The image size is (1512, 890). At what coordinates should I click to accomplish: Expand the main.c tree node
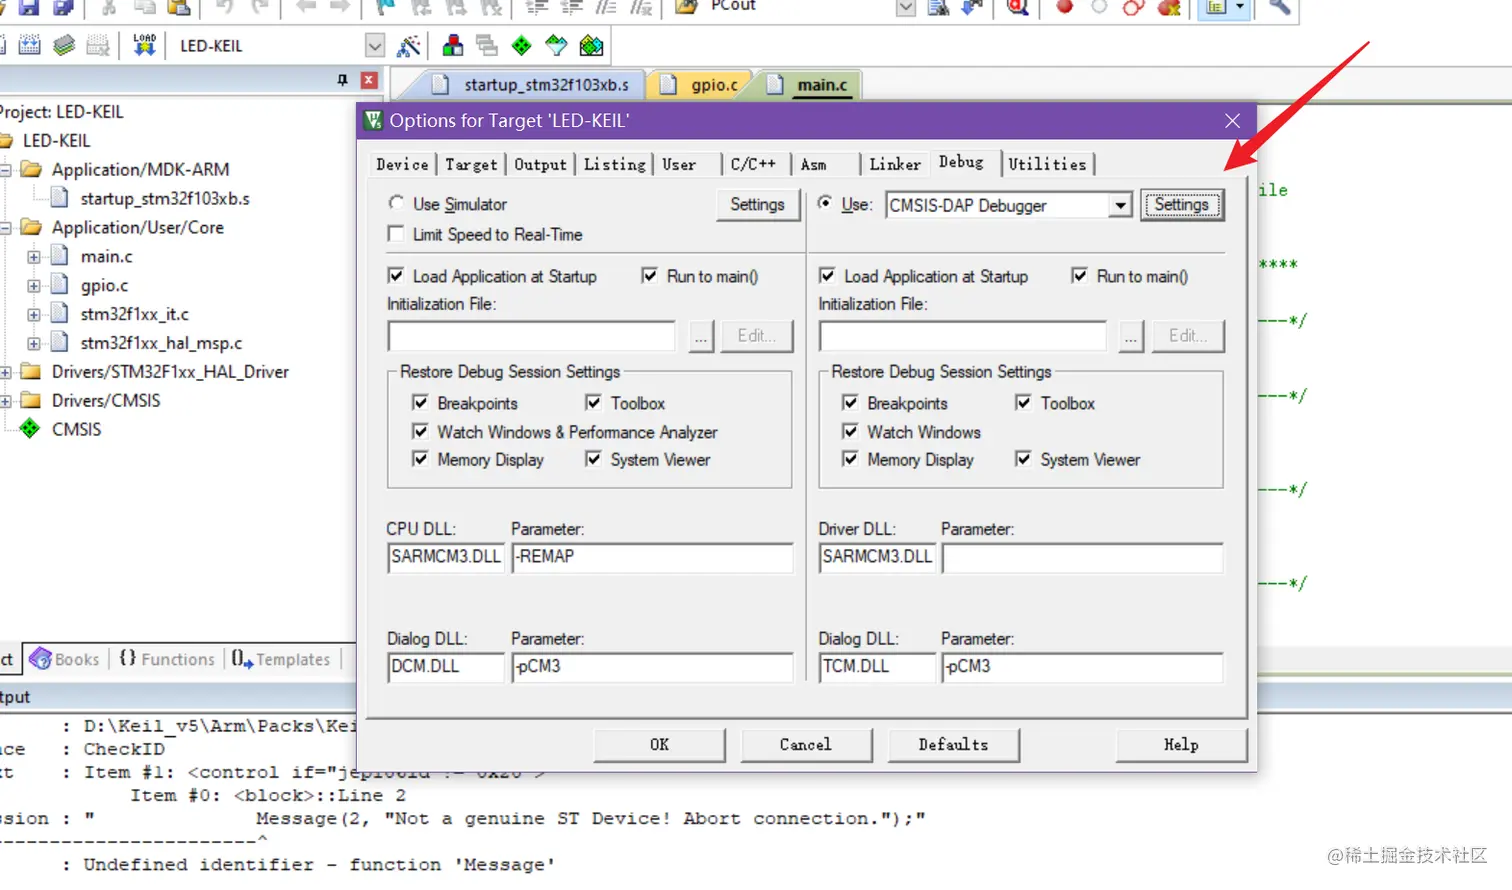click(x=34, y=257)
